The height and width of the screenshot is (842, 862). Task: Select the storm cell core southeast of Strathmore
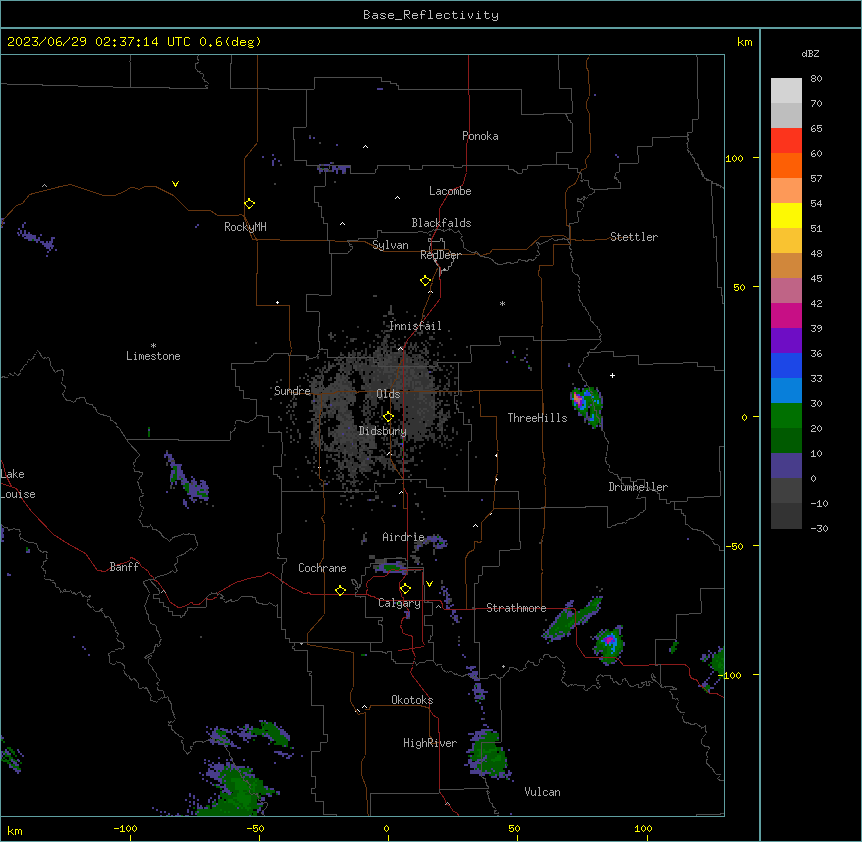pos(609,640)
